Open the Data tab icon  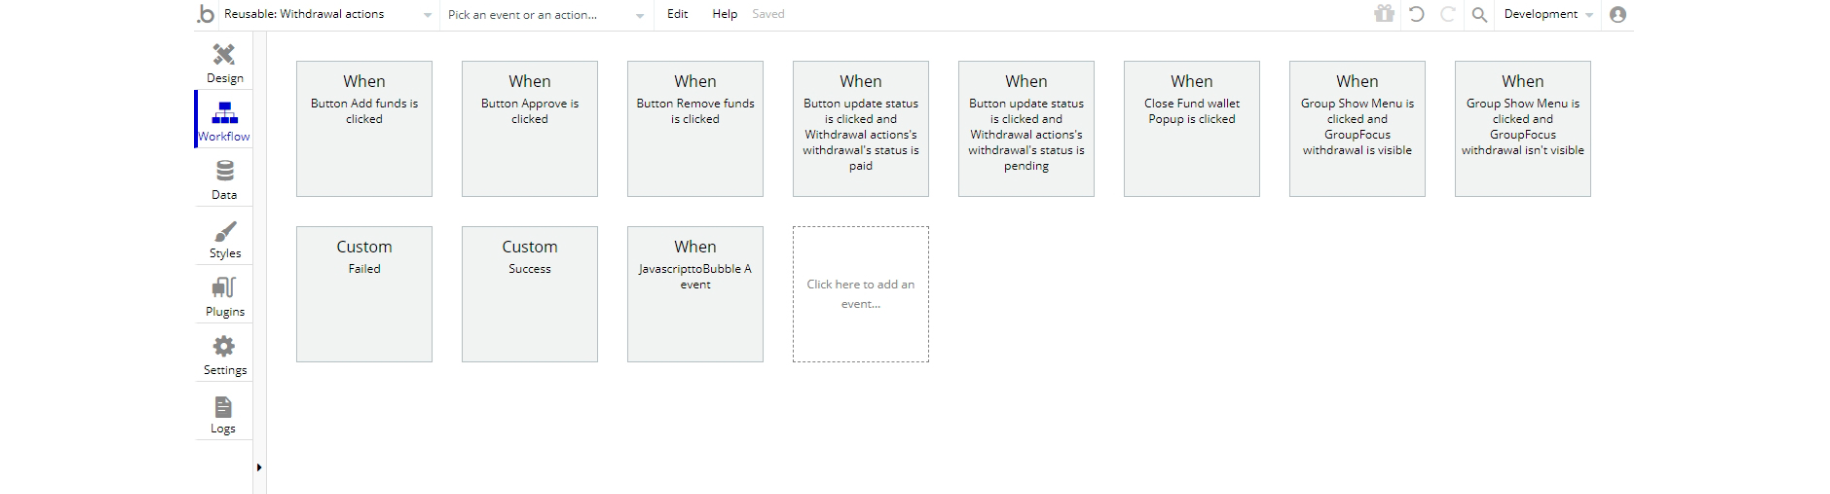pyautogui.click(x=224, y=172)
